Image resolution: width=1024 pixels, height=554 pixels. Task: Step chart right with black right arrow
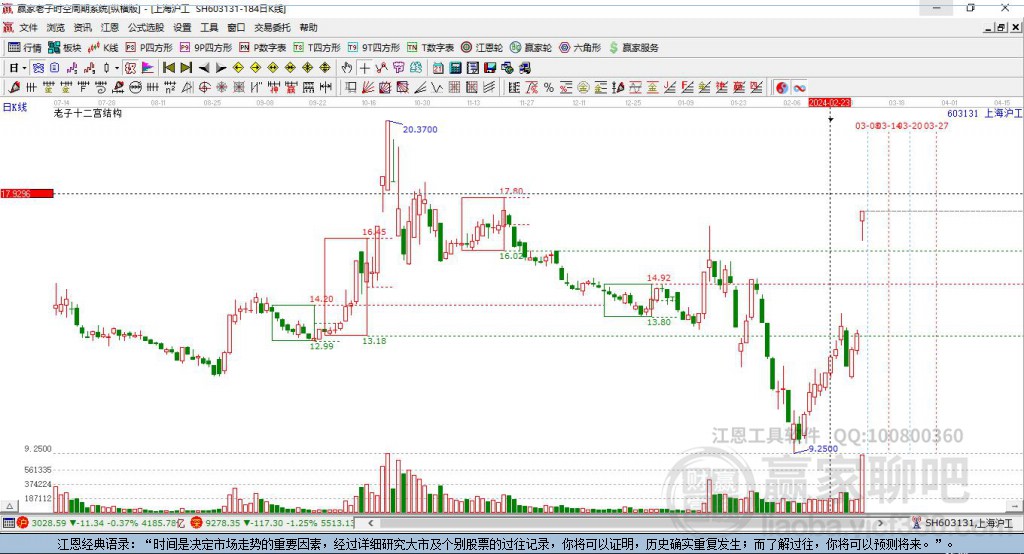tap(221, 68)
